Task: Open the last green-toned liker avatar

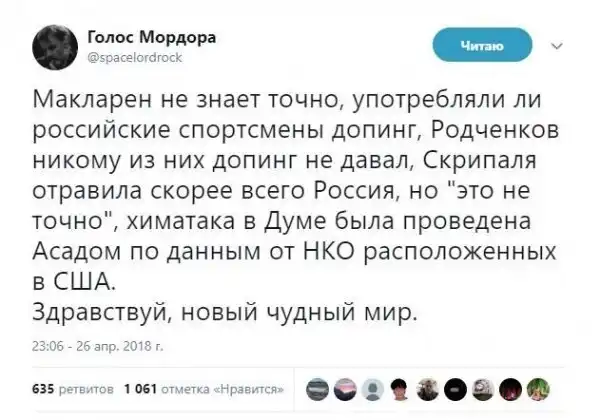Action: (537, 387)
